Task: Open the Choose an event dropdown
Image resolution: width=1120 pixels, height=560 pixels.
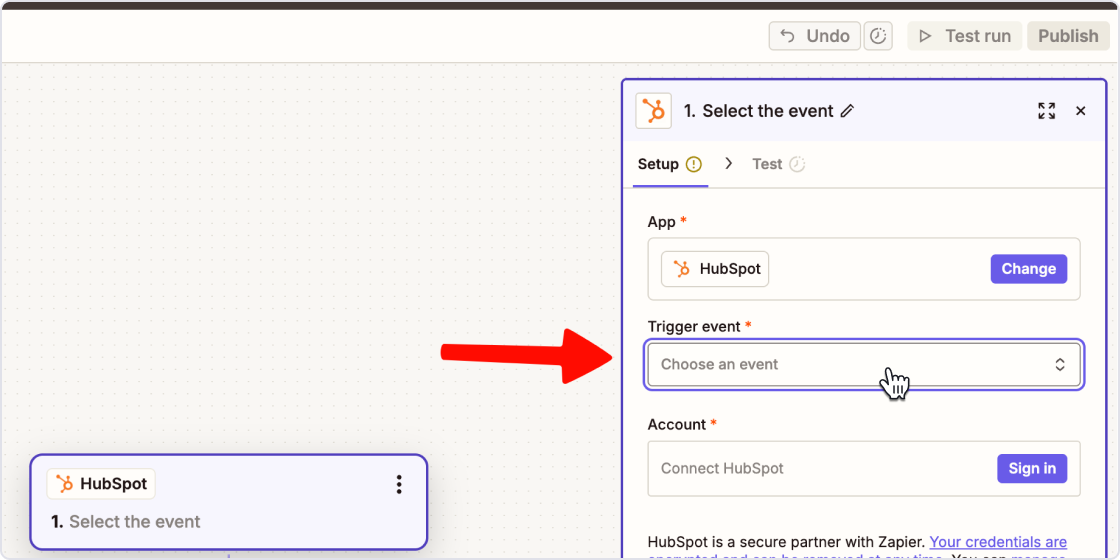Action: click(864, 364)
